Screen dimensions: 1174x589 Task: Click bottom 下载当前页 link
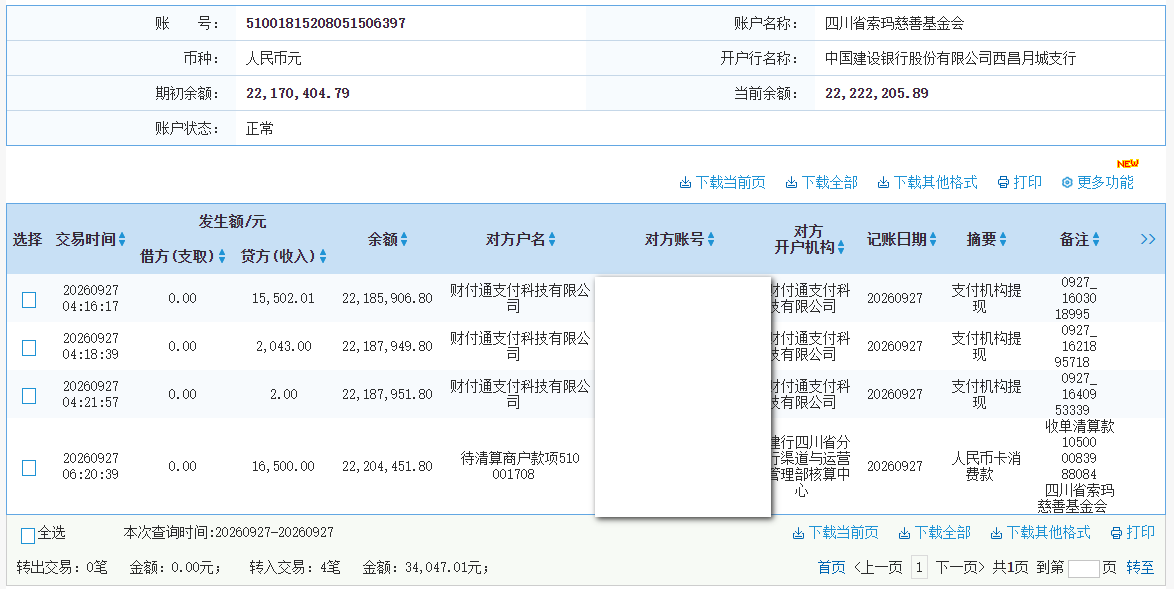836,533
